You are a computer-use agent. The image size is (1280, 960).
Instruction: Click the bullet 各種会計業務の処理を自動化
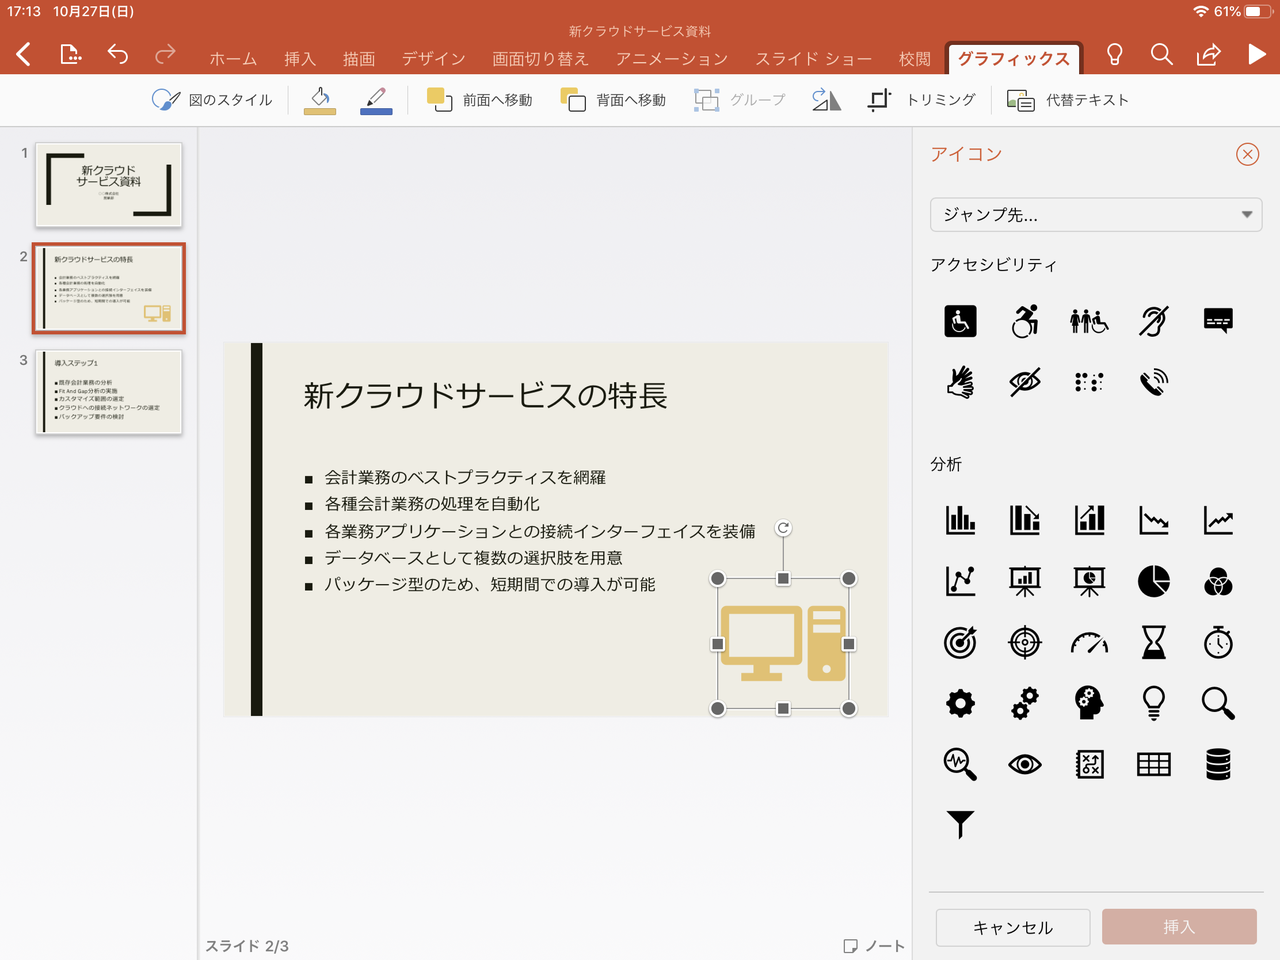pos(432,504)
